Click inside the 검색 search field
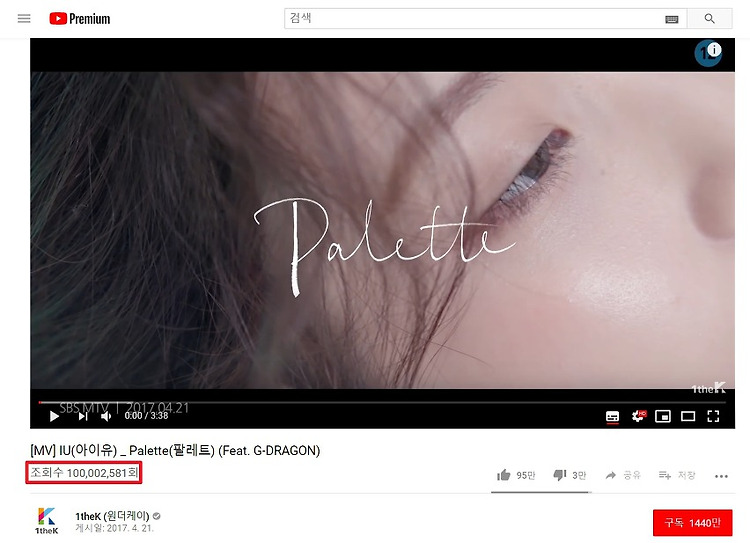Image resolution: width=750 pixels, height=543 pixels. click(474, 19)
